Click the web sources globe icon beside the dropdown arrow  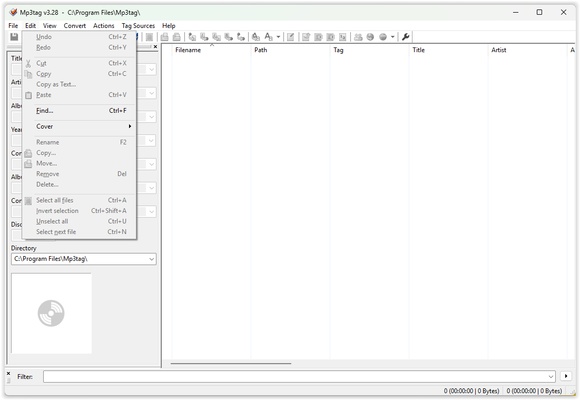coord(383,37)
